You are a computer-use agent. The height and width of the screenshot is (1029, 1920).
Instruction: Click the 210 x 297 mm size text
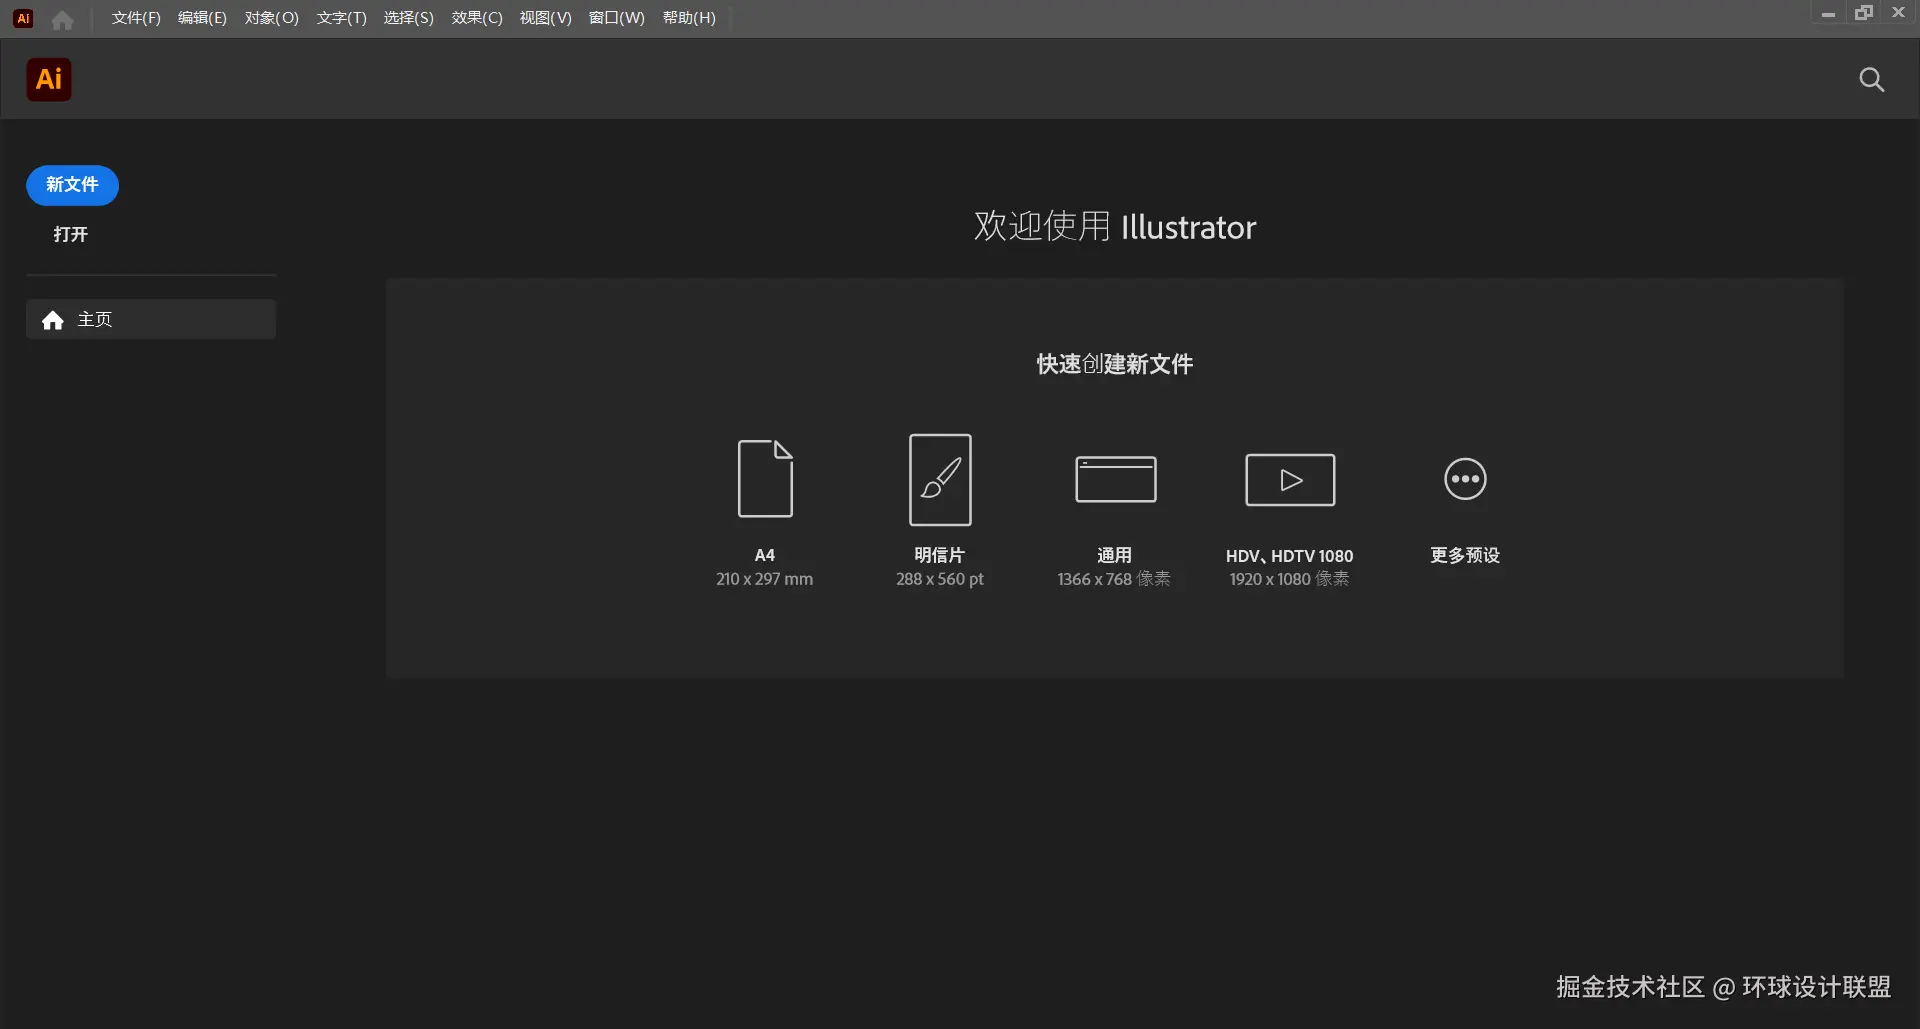click(765, 579)
